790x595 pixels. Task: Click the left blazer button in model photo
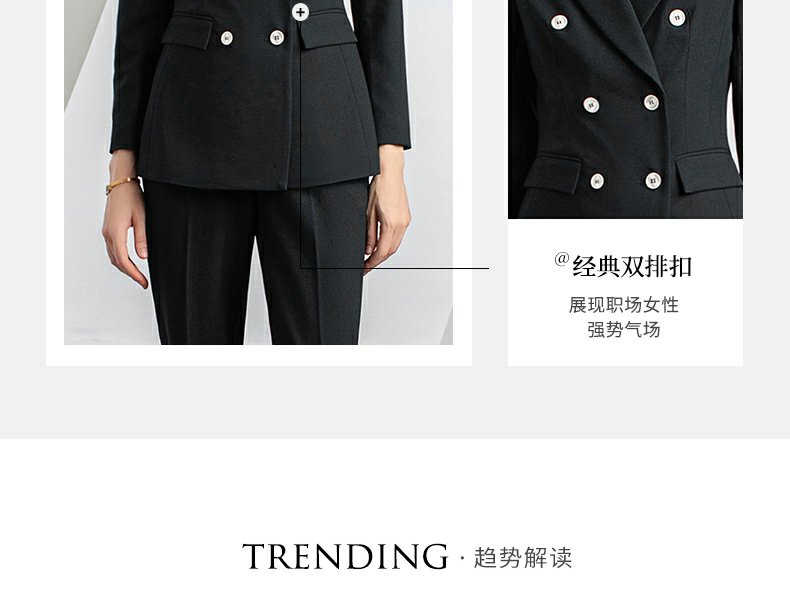tap(227, 38)
